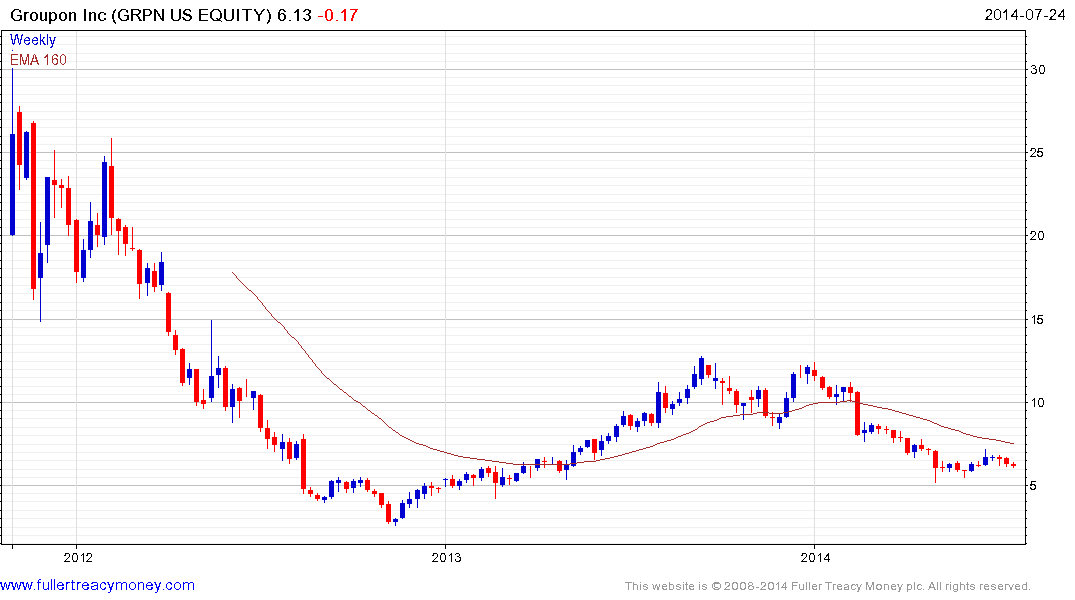Click the EMA 160 legend label
Screen dimensions: 1075x600
[x=38, y=60]
